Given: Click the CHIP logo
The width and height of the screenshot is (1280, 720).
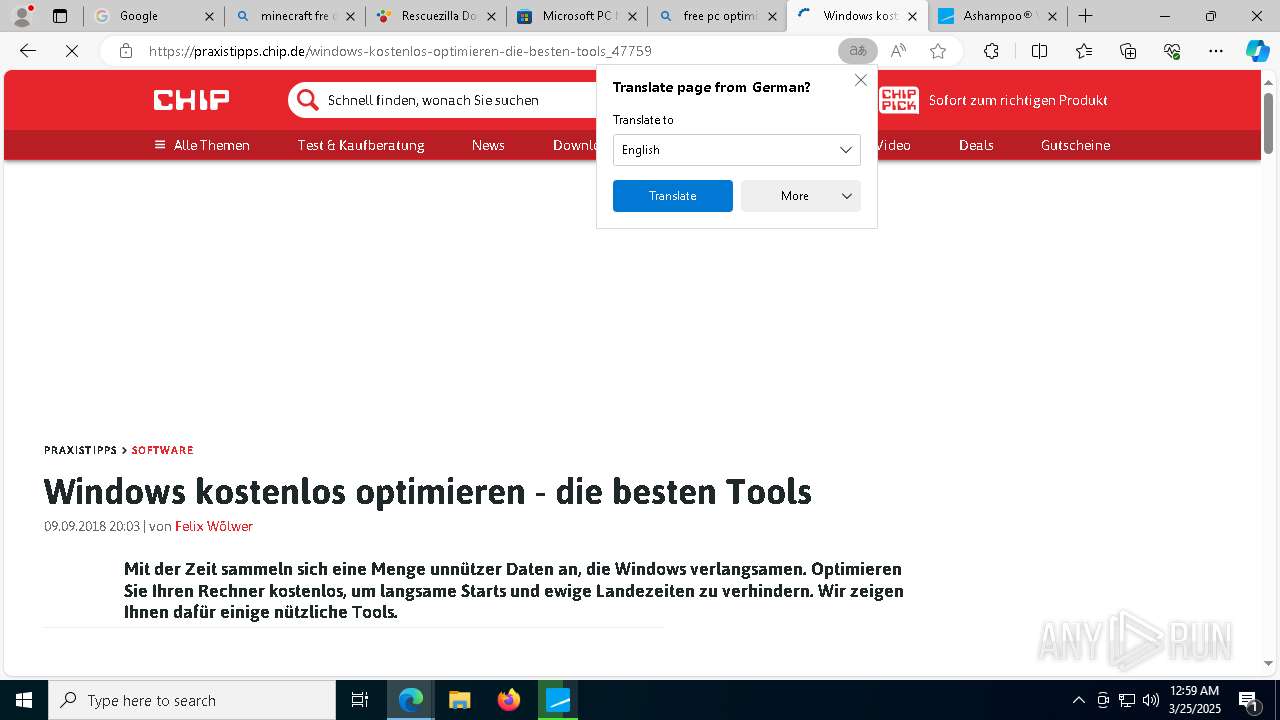Looking at the screenshot, I should [191, 100].
